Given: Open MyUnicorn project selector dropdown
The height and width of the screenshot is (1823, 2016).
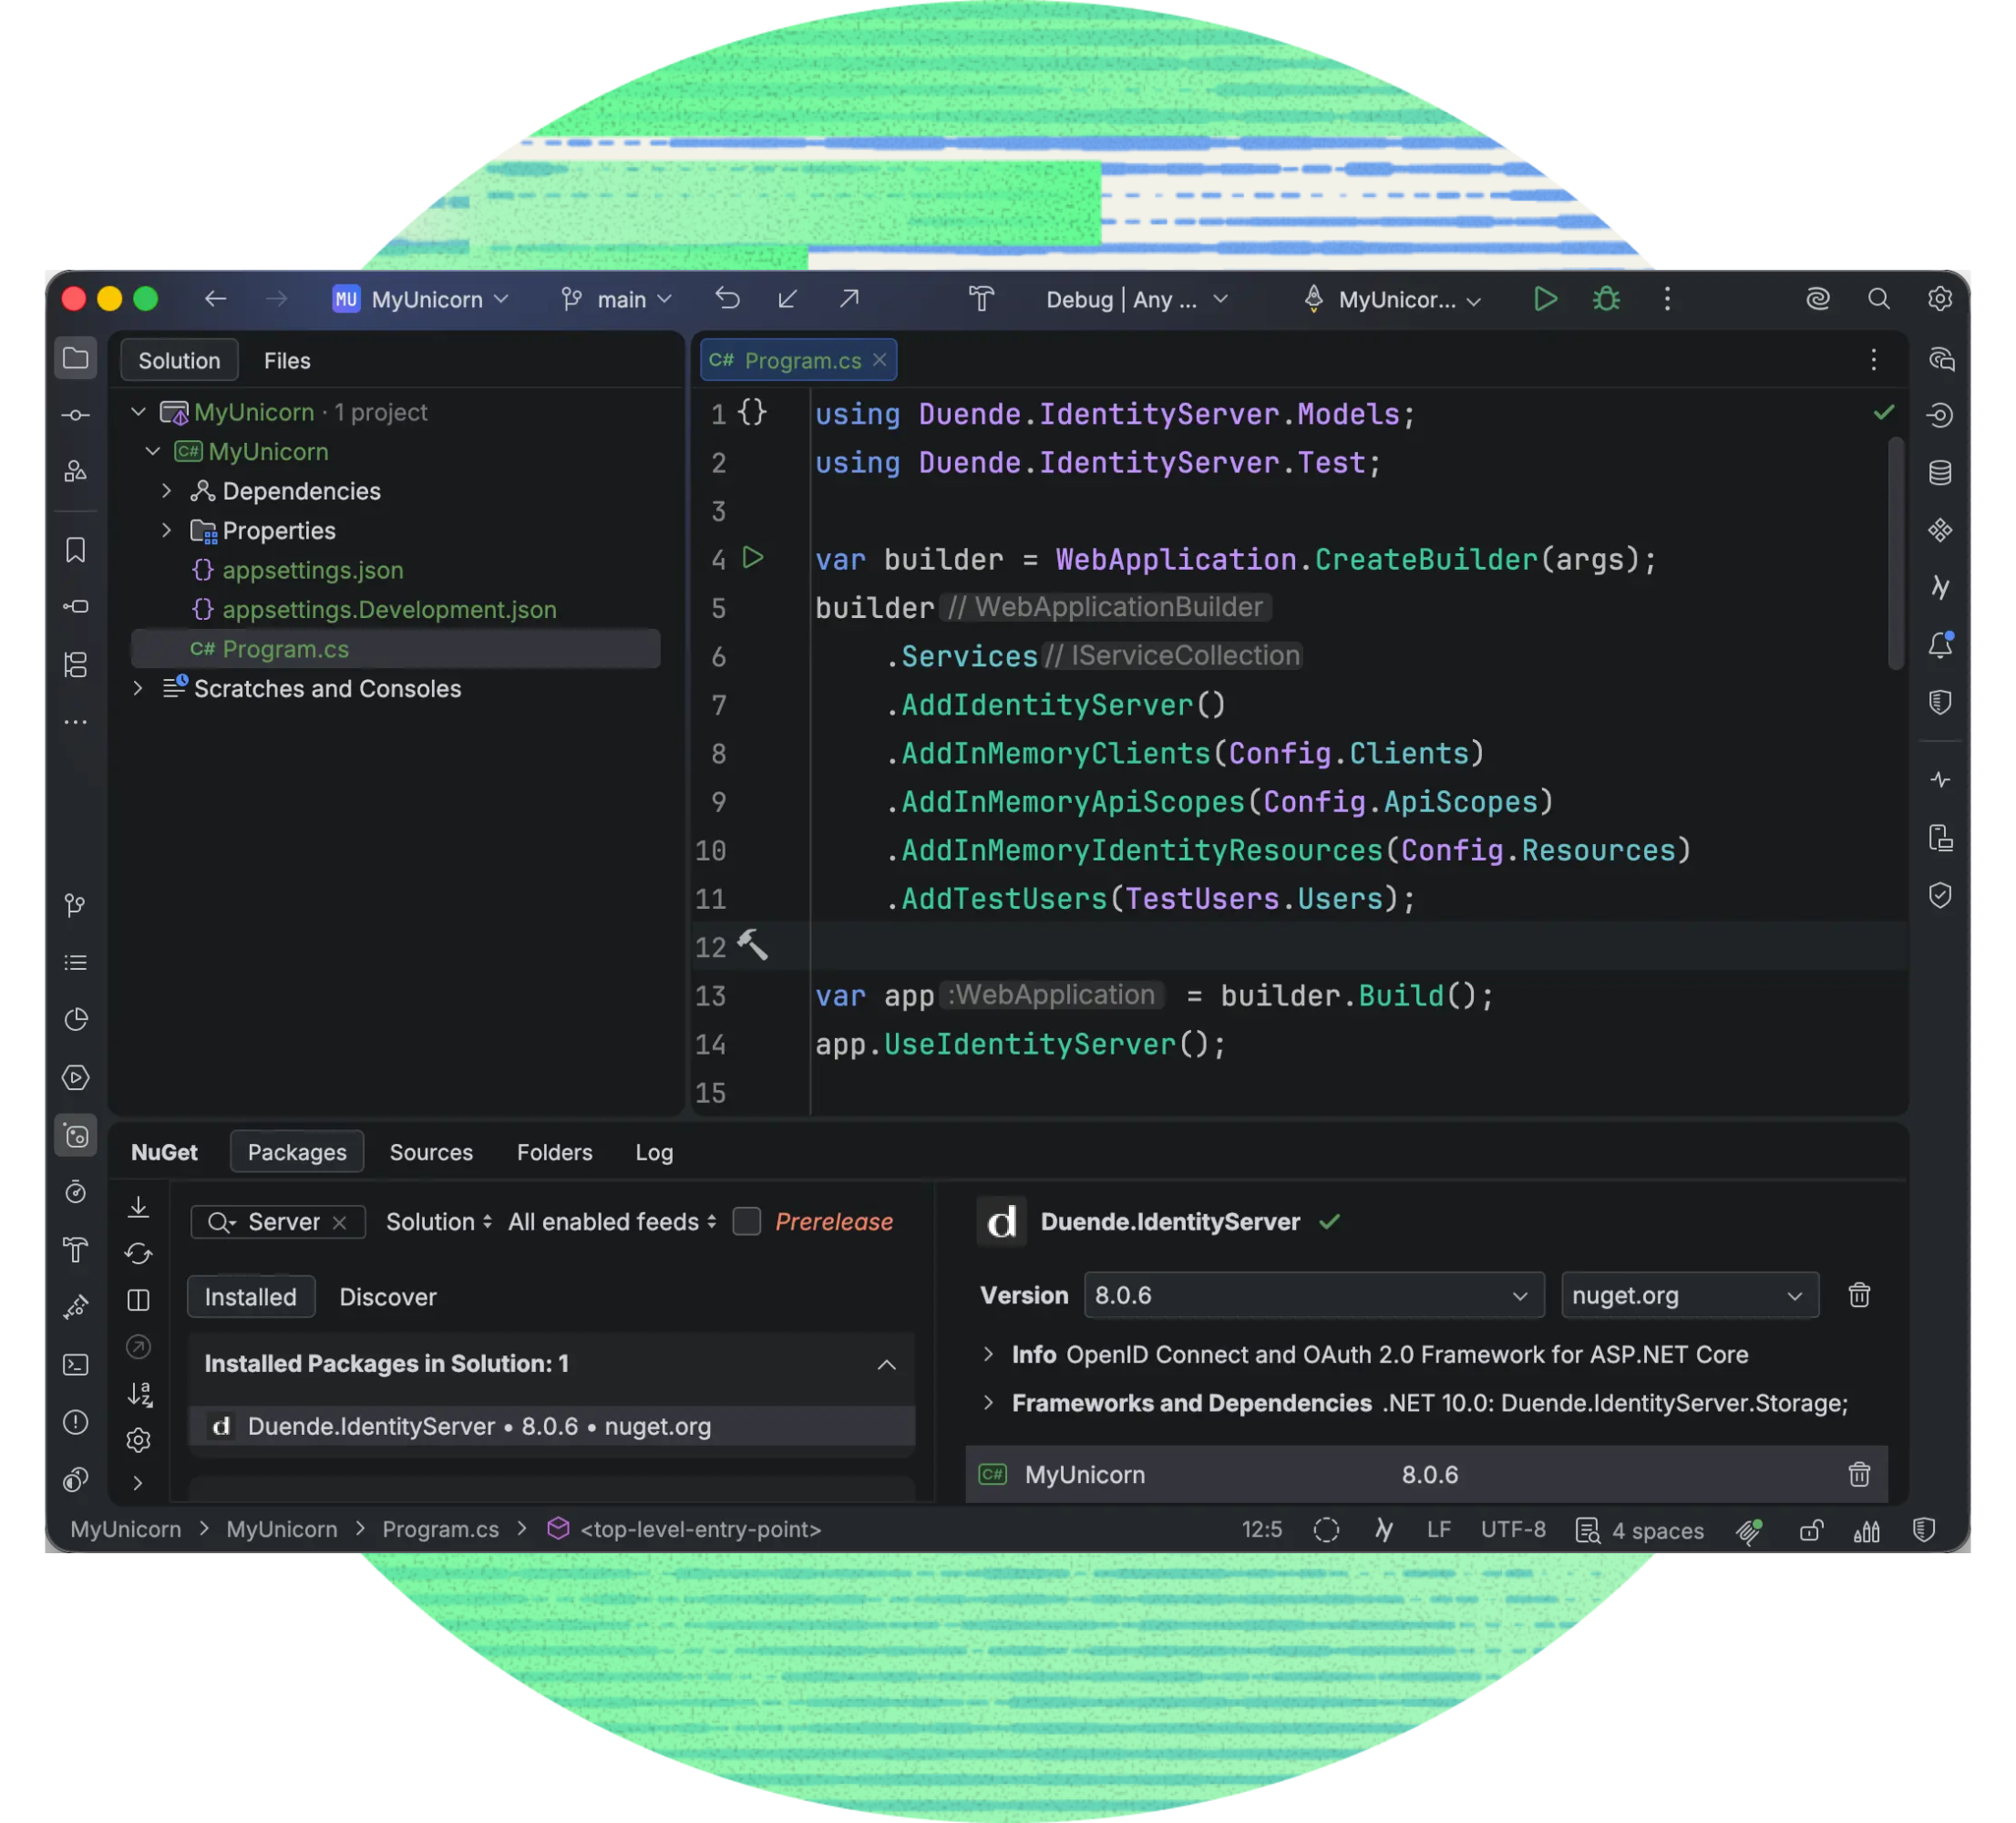Looking at the screenshot, I should coord(421,299).
